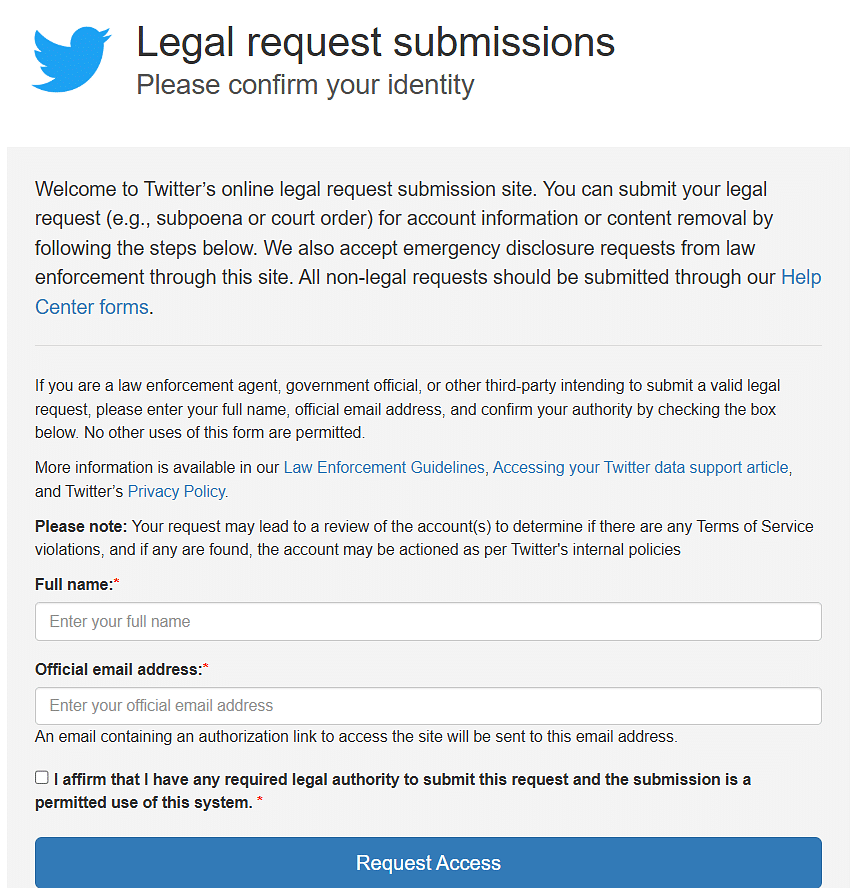Click the Legal request submissions heading
Image resolution: width=863 pixels, height=888 pixels.
(375, 42)
